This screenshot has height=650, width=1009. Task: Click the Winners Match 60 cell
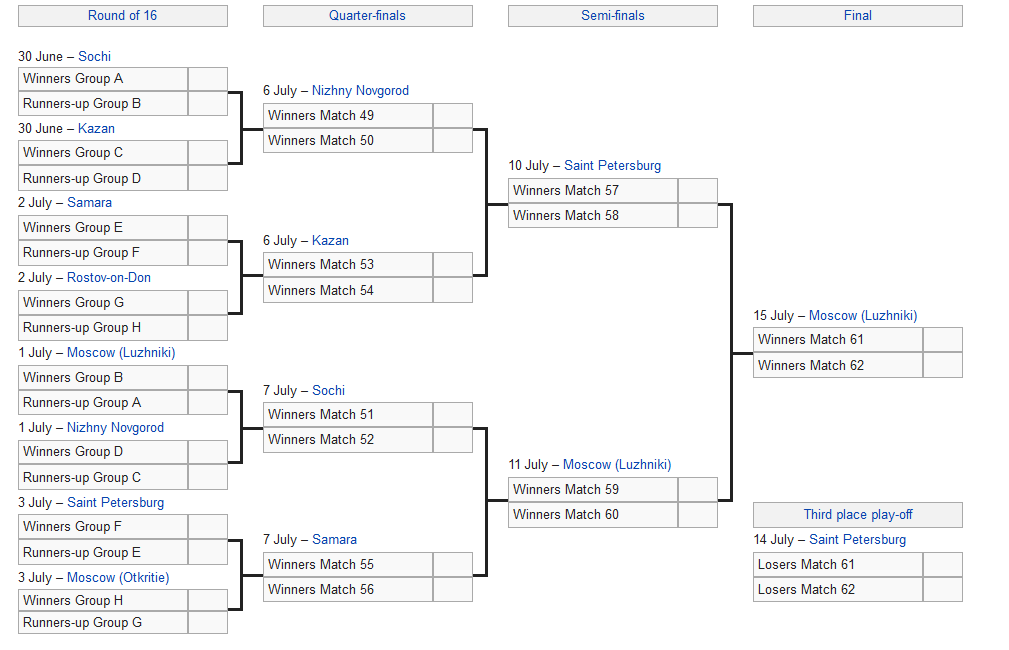click(593, 515)
